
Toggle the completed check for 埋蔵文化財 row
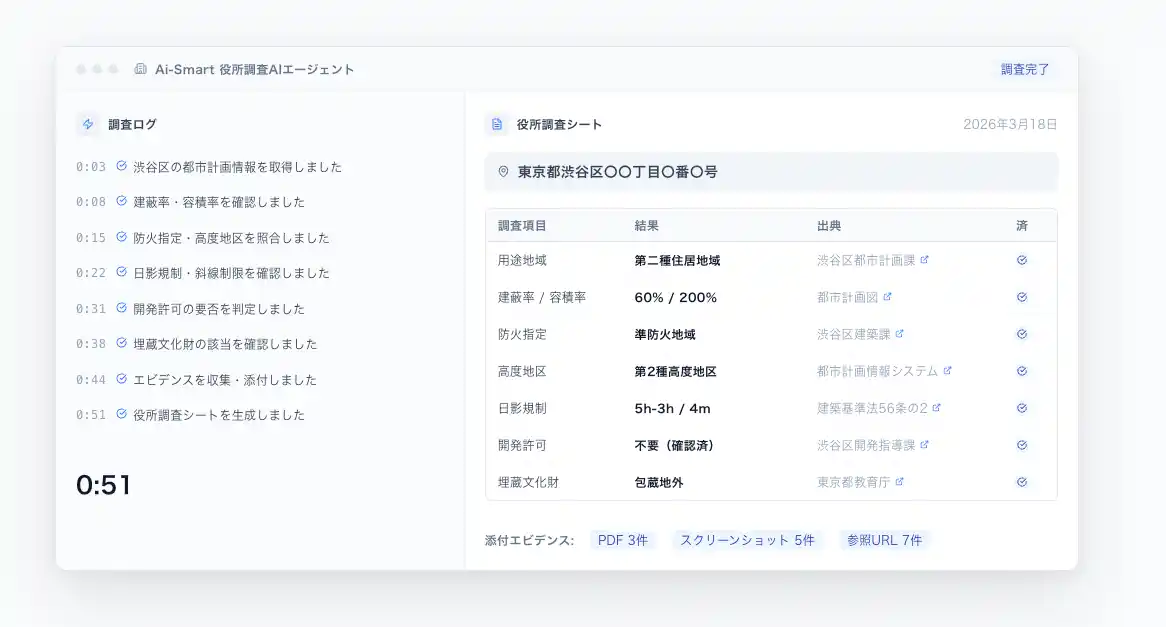pos(1022,482)
